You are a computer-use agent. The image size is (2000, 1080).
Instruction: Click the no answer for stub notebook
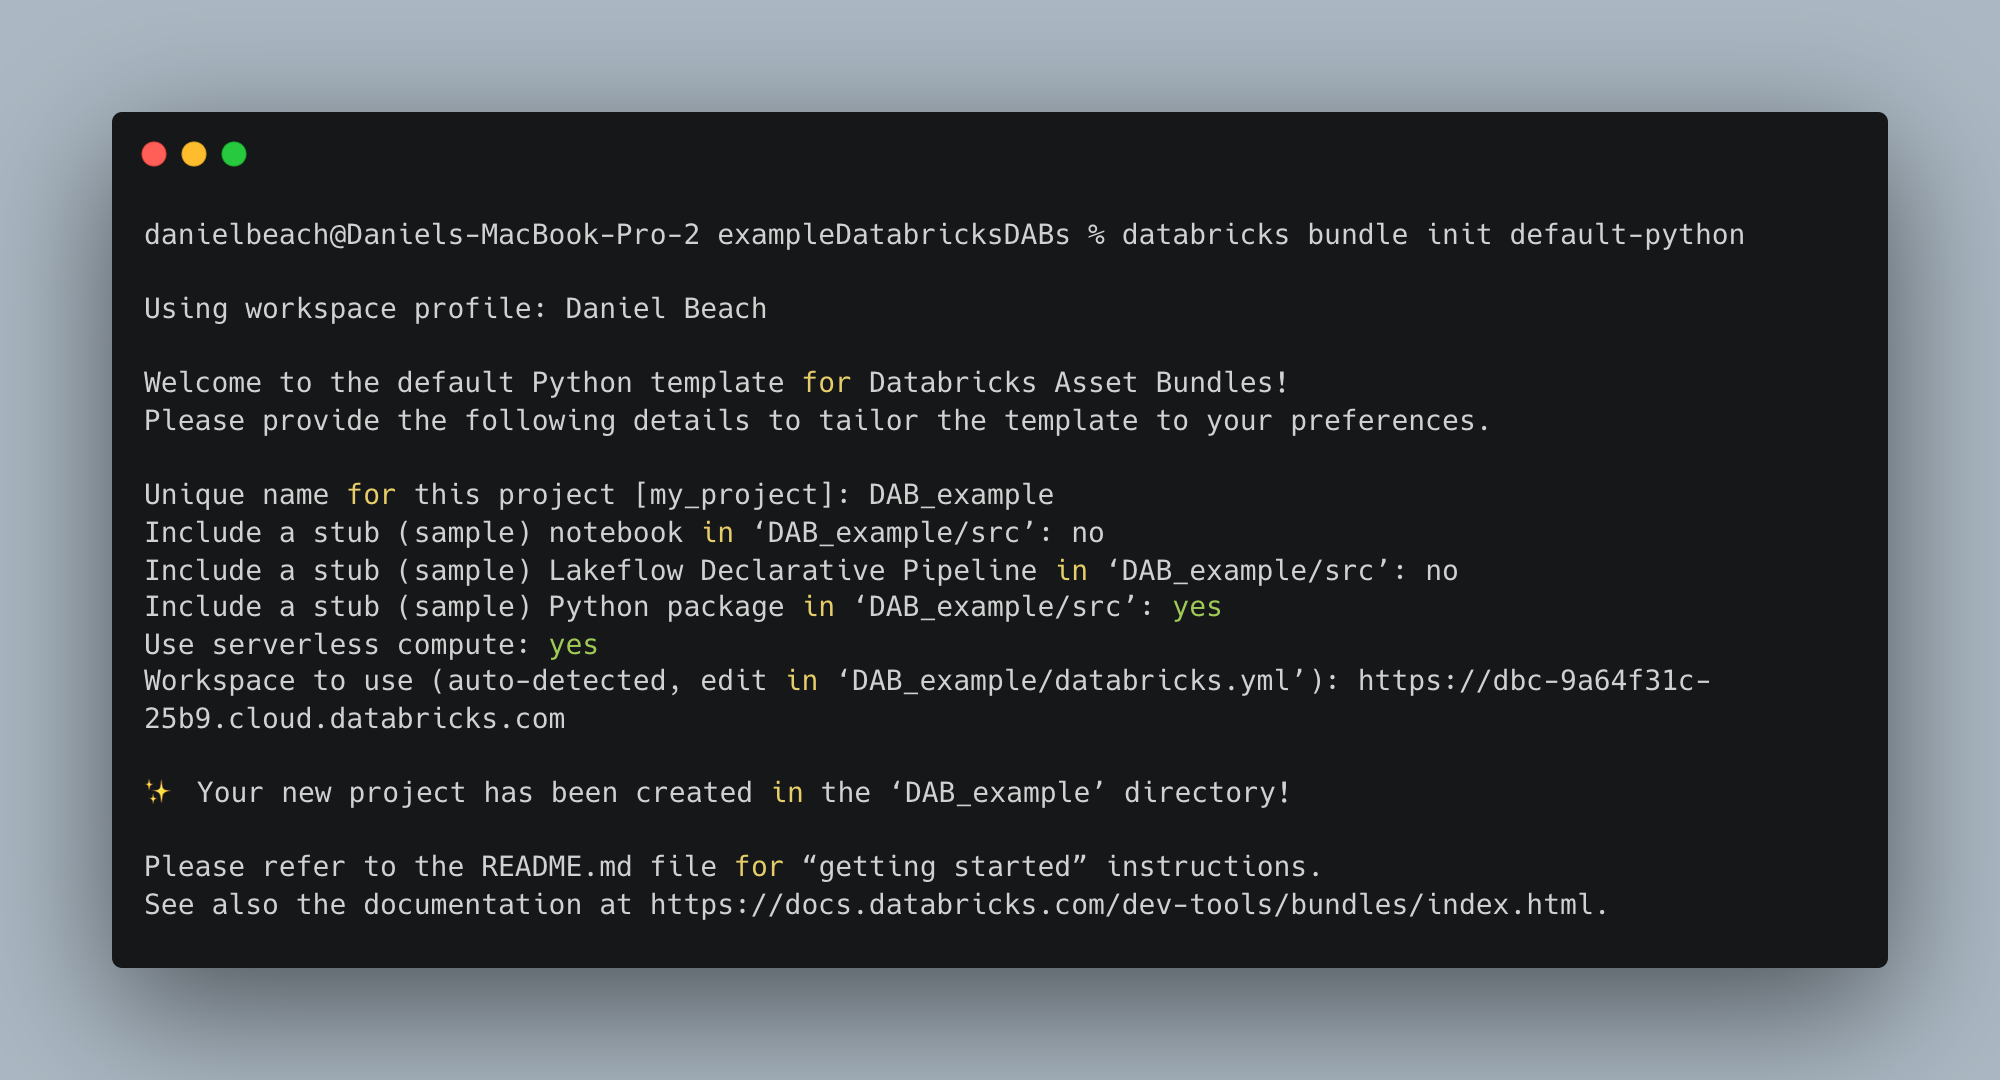tap(1088, 532)
